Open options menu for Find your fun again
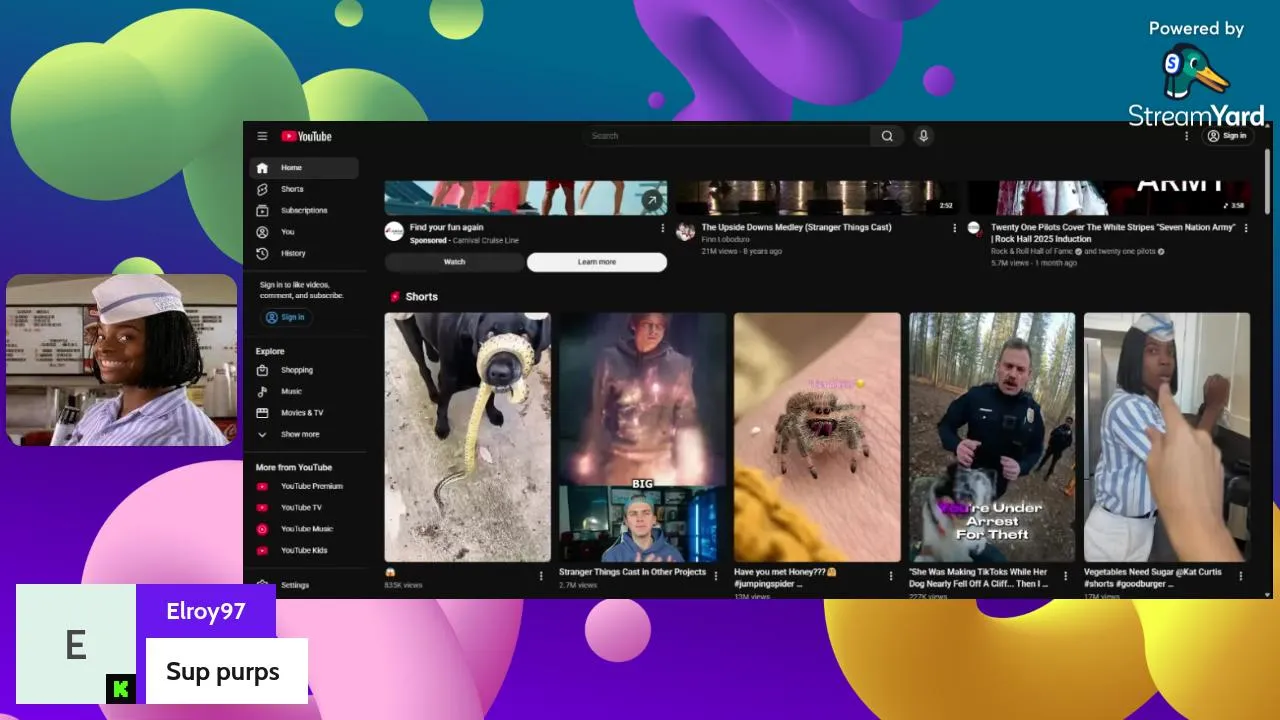Viewport: 1280px width, 720px height. coord(662,228)
